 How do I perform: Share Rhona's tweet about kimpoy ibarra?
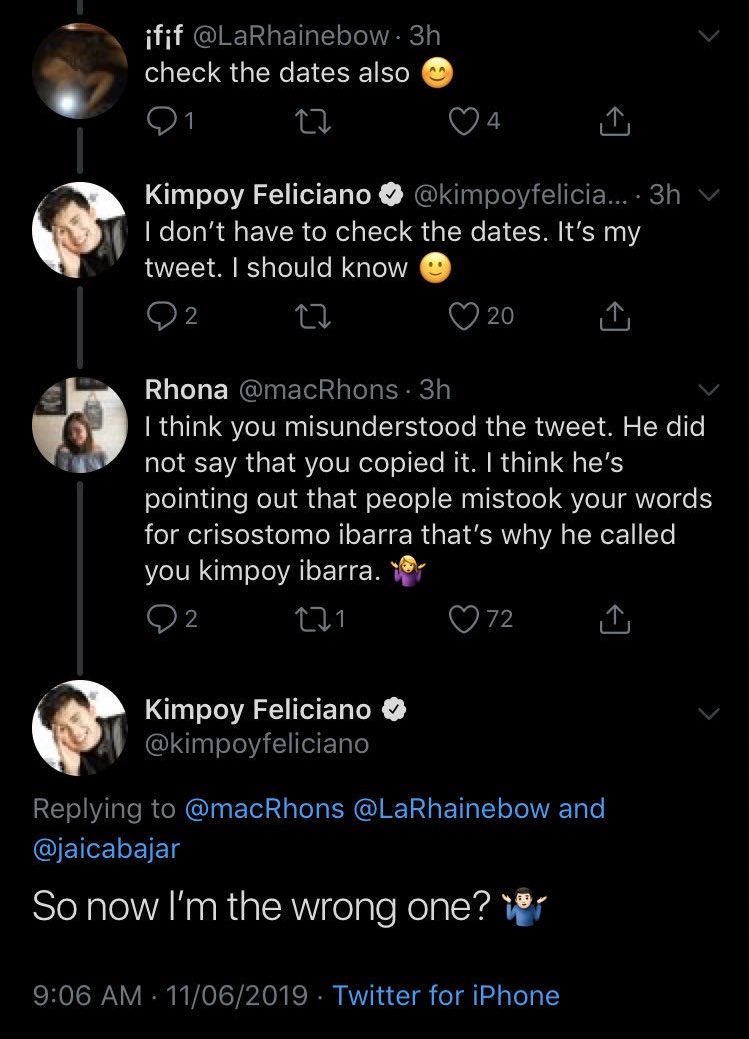[613, 620]
